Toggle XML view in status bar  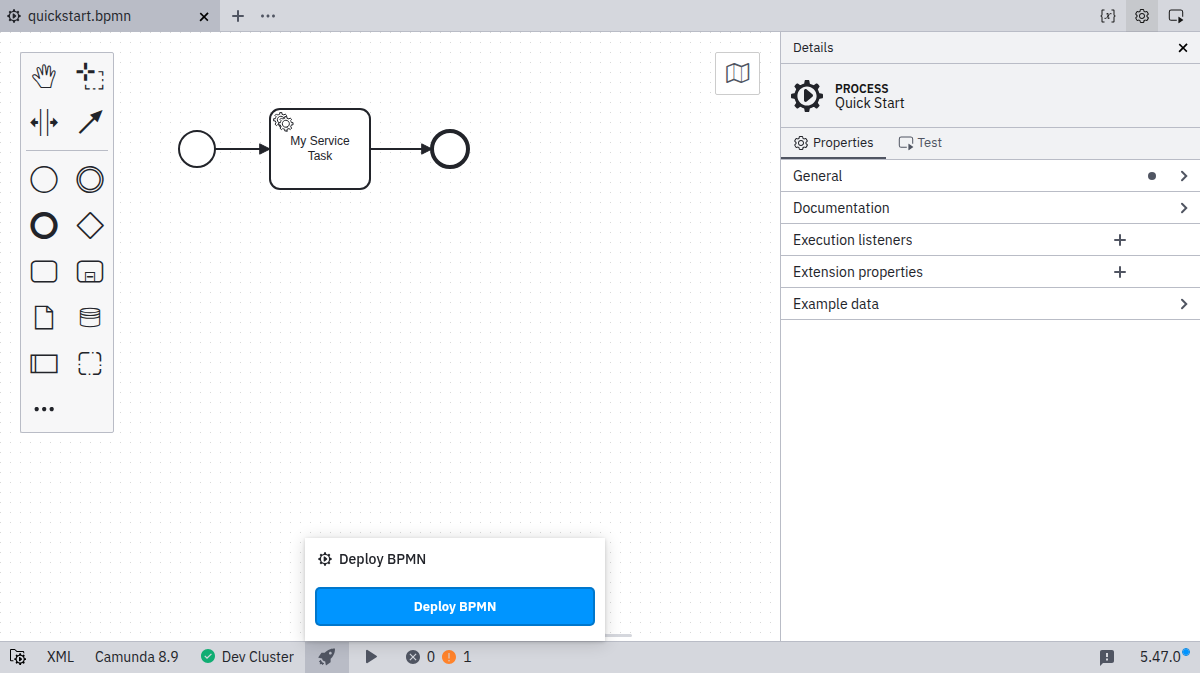pos(60,657)
